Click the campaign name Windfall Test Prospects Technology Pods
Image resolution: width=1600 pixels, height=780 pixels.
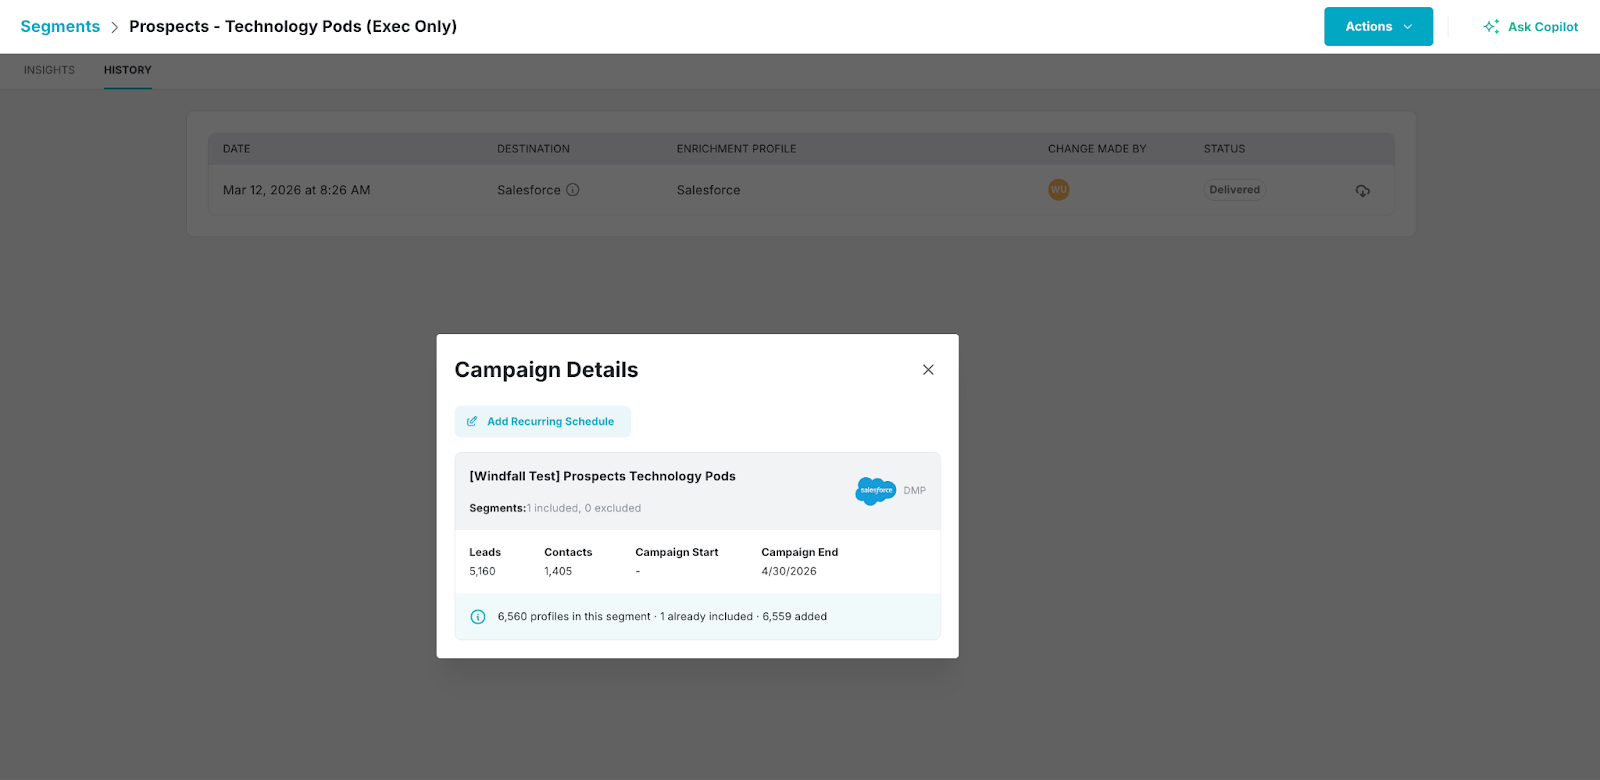coord(602,476)
